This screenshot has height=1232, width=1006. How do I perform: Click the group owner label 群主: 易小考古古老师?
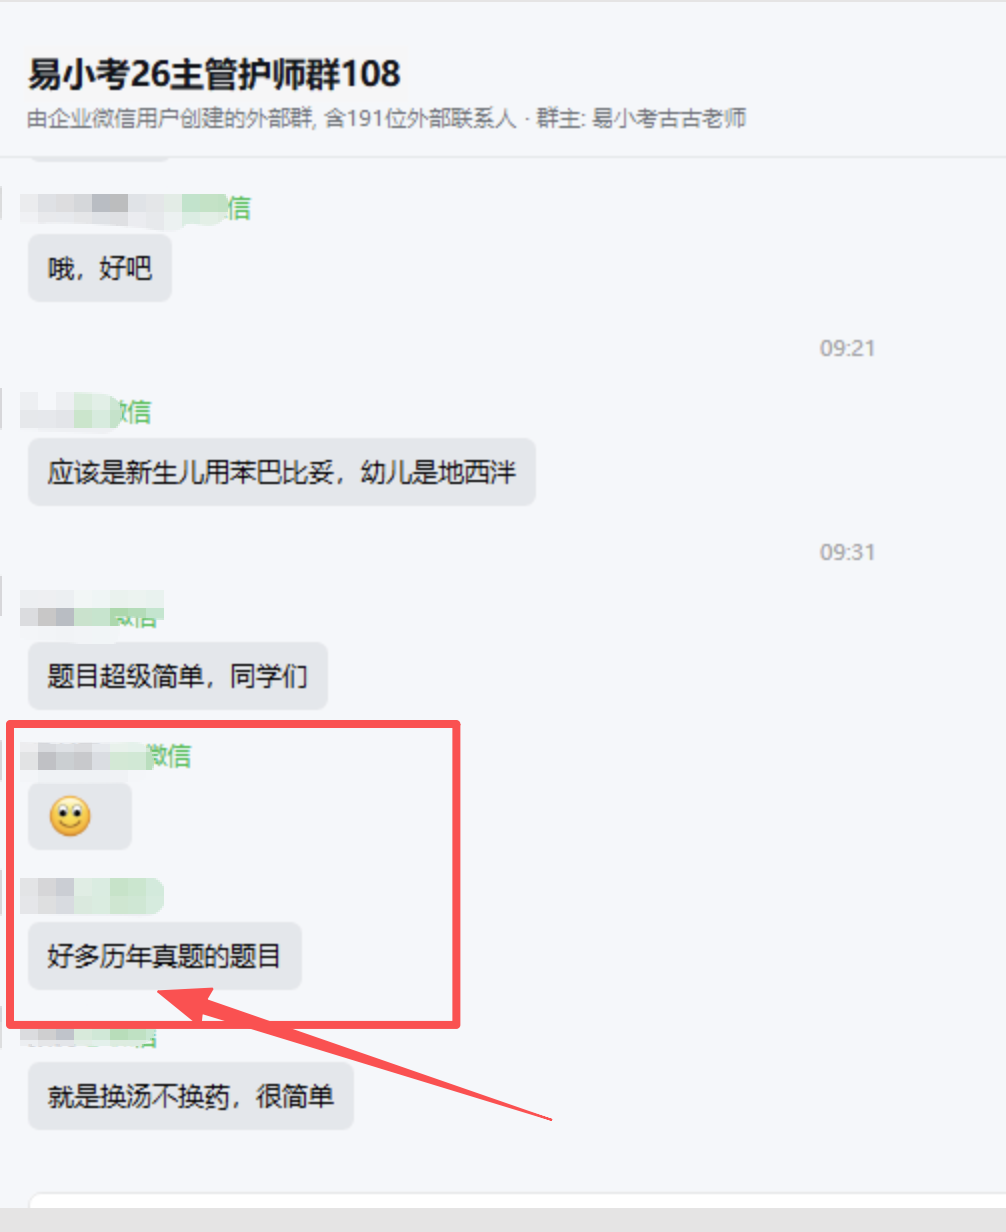641,119
